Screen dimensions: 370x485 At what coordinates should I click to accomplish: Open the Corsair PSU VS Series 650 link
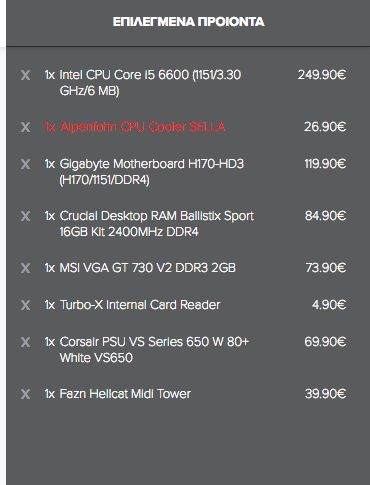pyautogui.click(x=147, y=350)
